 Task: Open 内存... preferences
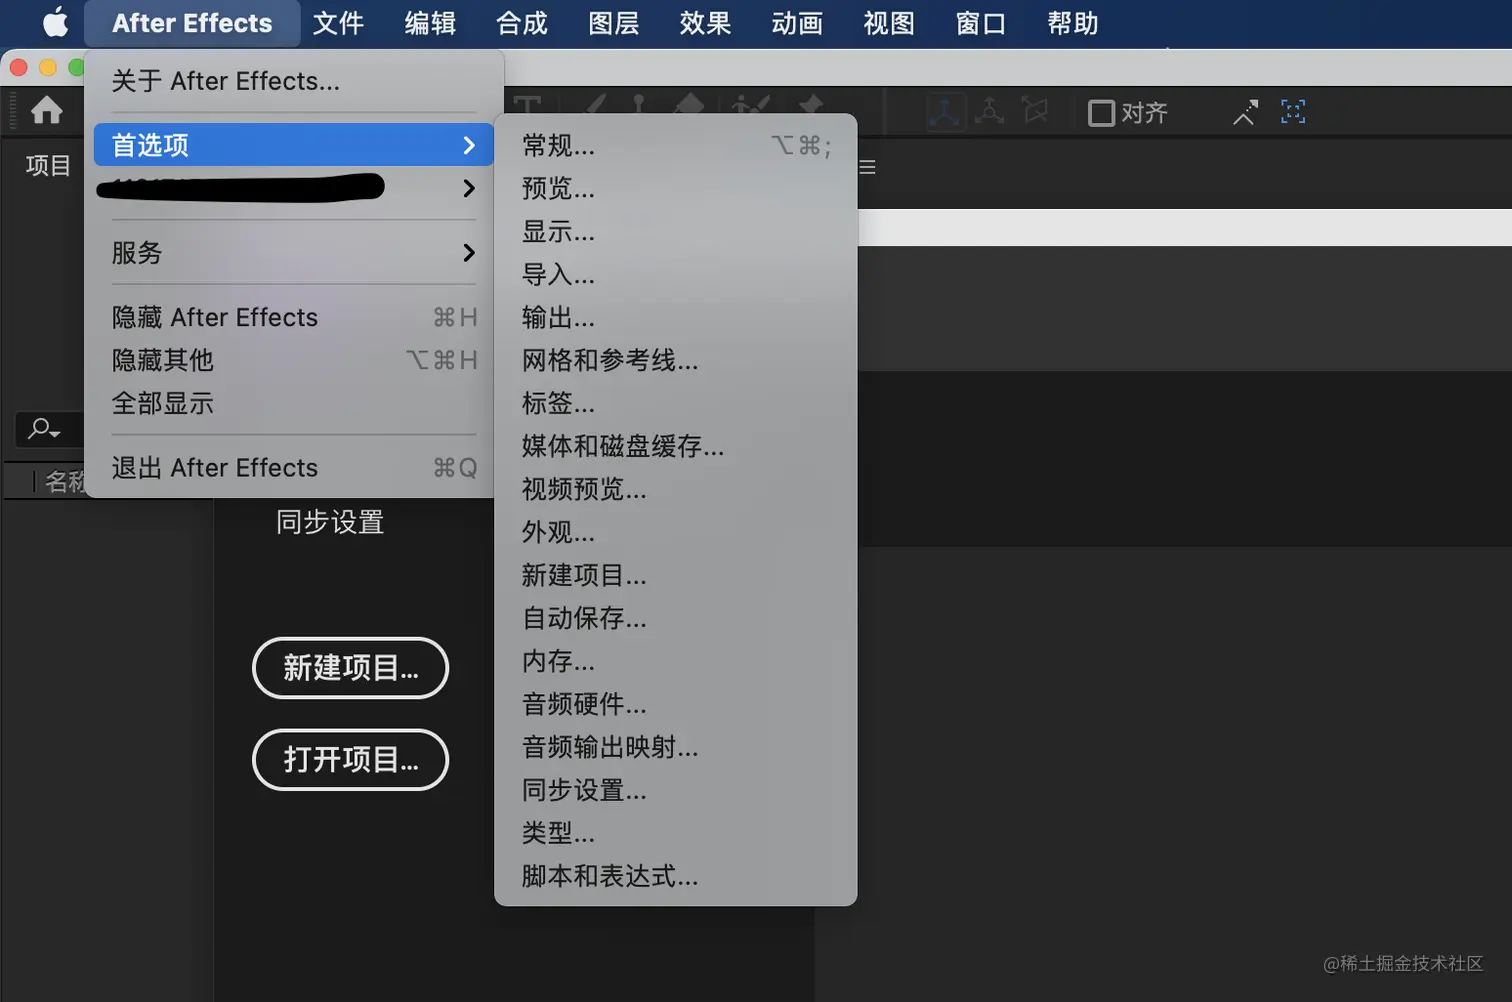(x=676, y=662)
